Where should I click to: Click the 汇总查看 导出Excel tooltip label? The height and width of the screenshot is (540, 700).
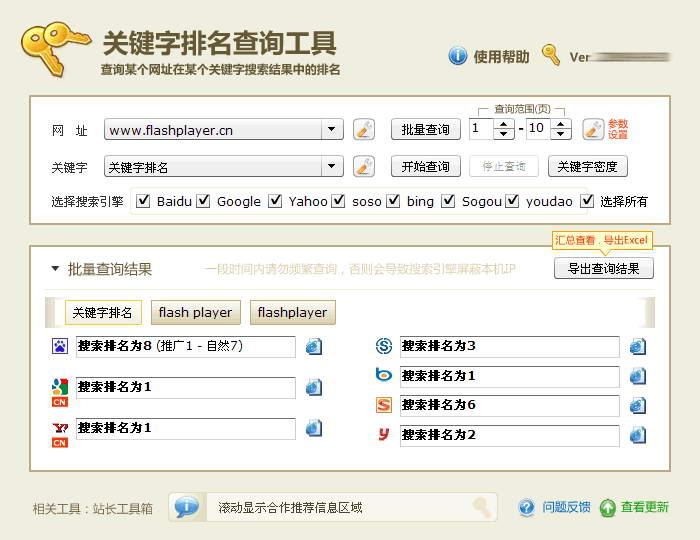(x=602, y=241)
